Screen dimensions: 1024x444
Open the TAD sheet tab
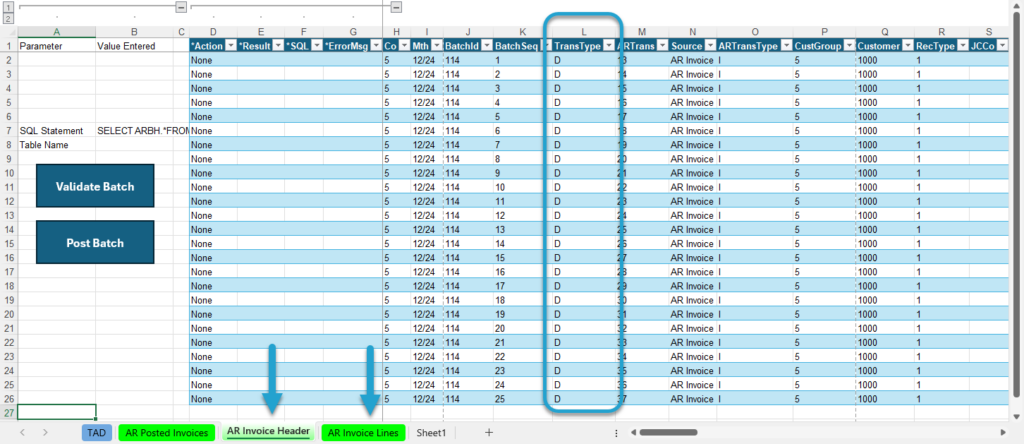pyautogui.click(x=97, y=432)
